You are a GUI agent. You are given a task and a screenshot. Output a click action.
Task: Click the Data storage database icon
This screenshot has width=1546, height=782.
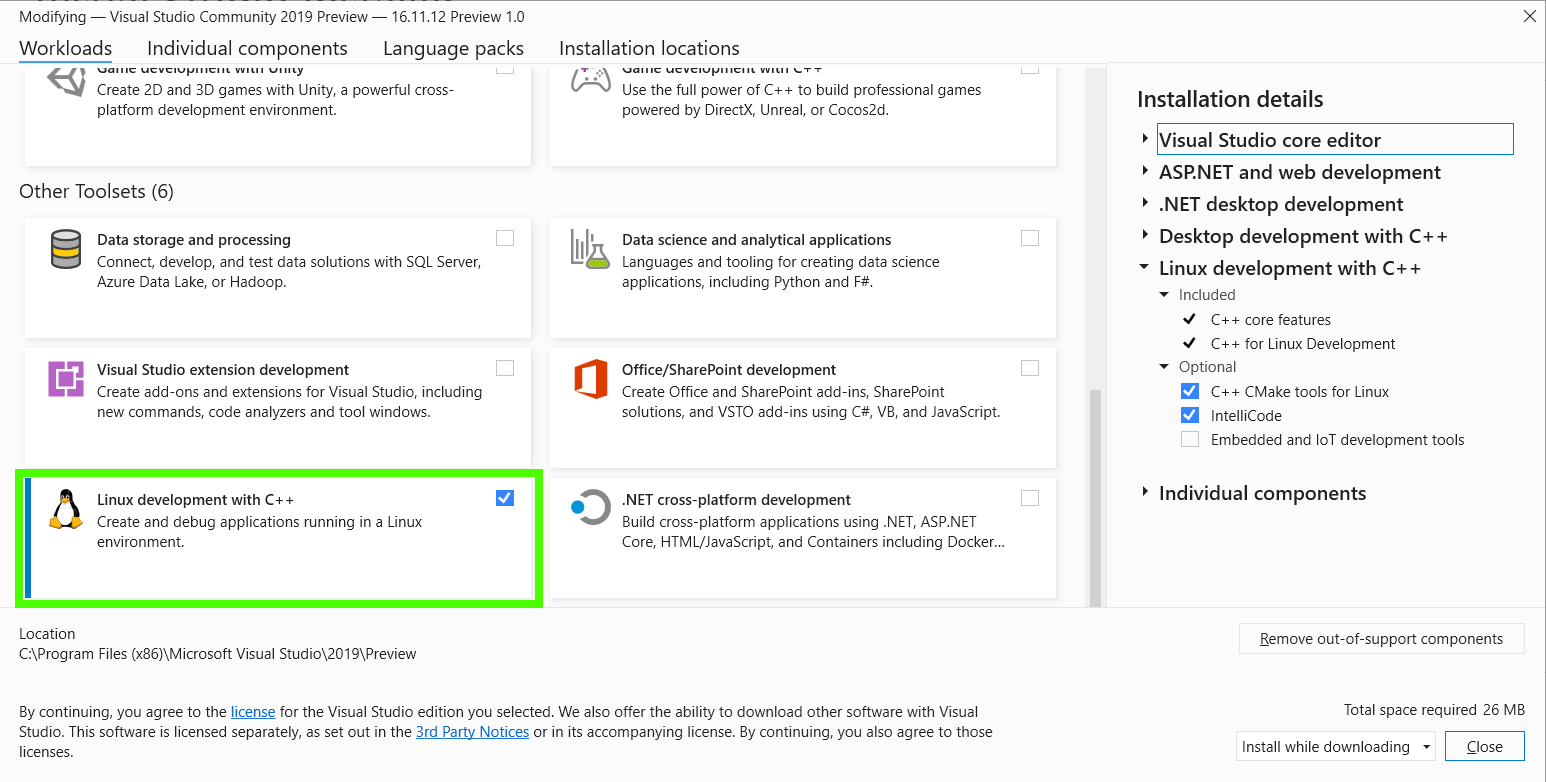(66, 249)
